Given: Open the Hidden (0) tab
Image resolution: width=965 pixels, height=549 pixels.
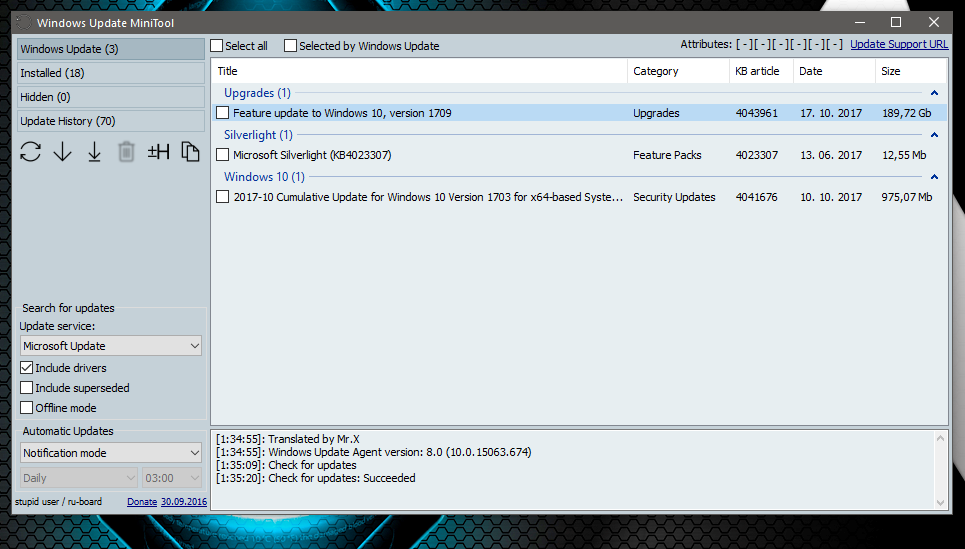Looking at the screenshot, I should (x=111, y=97).
